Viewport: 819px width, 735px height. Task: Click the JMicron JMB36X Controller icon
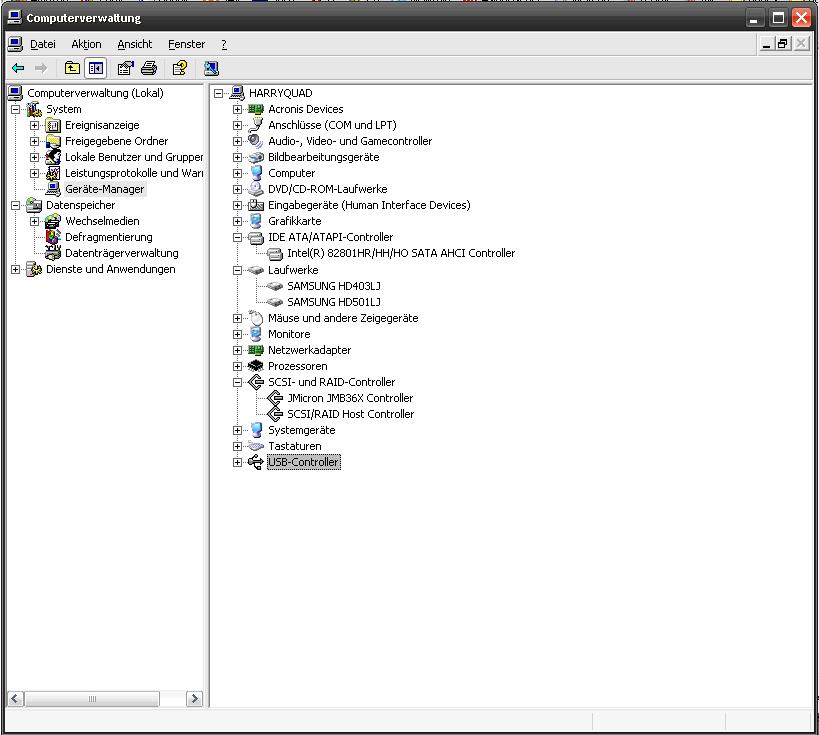275,398
